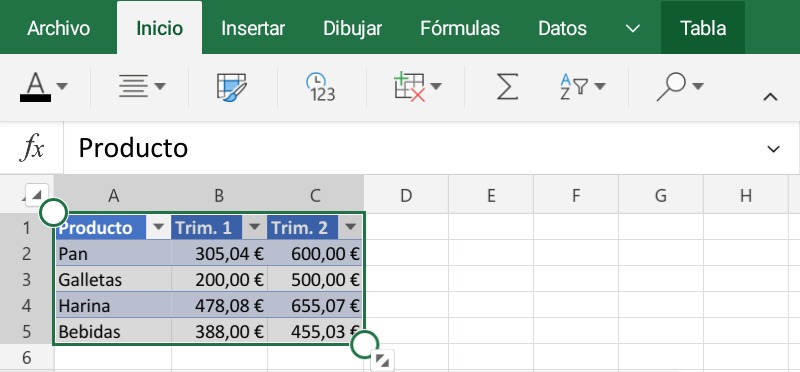Open the Tabla contextual tab

click(x=703, y=29)
